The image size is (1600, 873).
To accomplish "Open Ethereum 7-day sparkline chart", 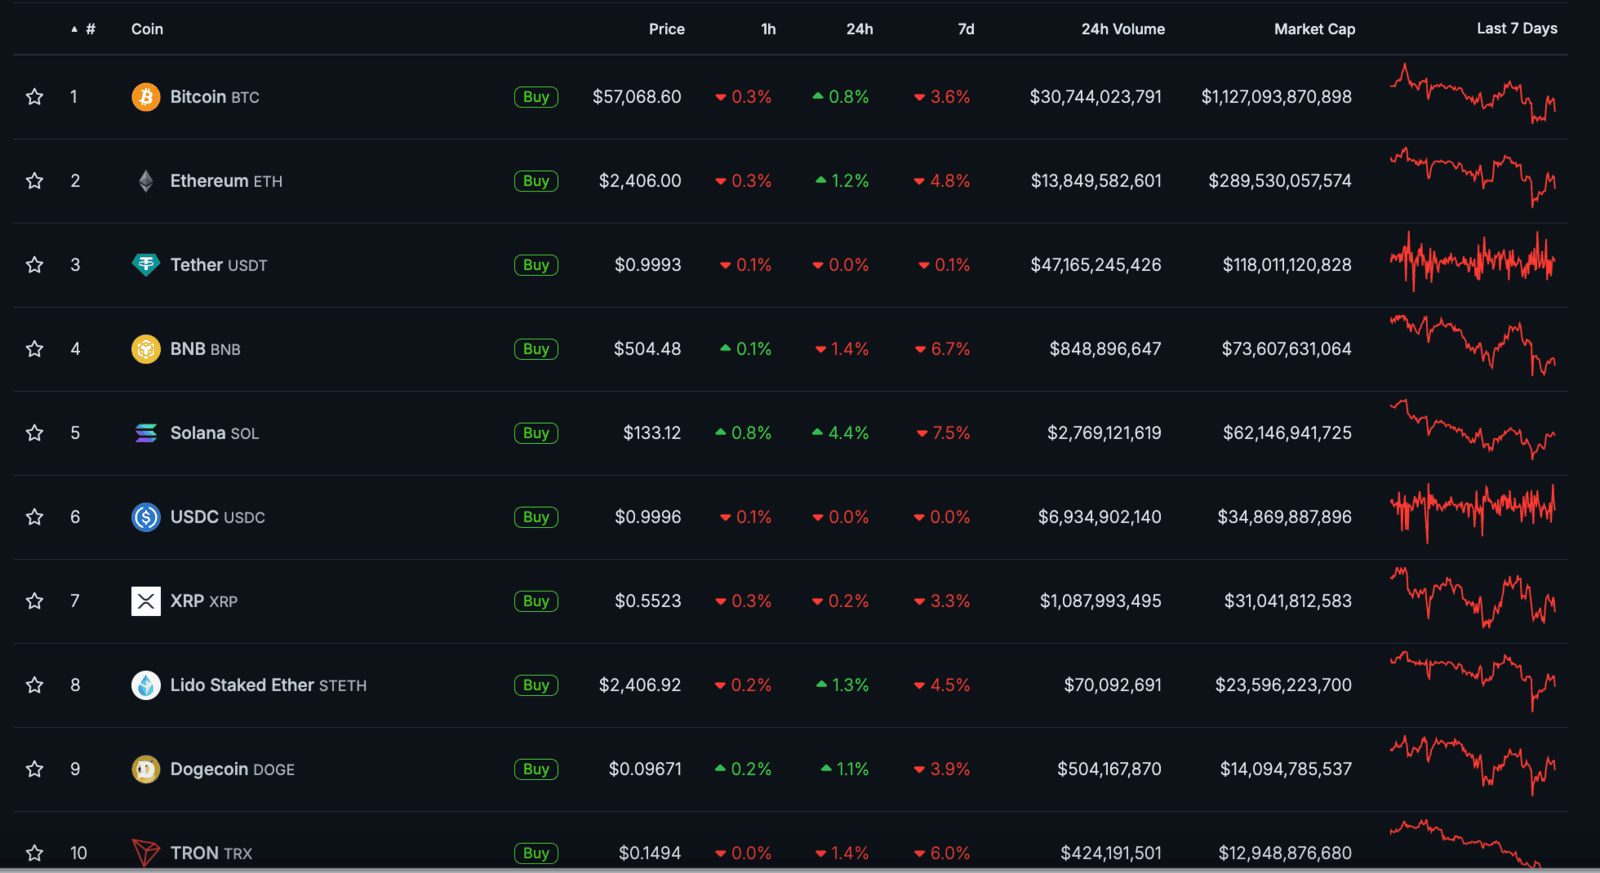I will pyautogui.click(x=1473, y=178).
